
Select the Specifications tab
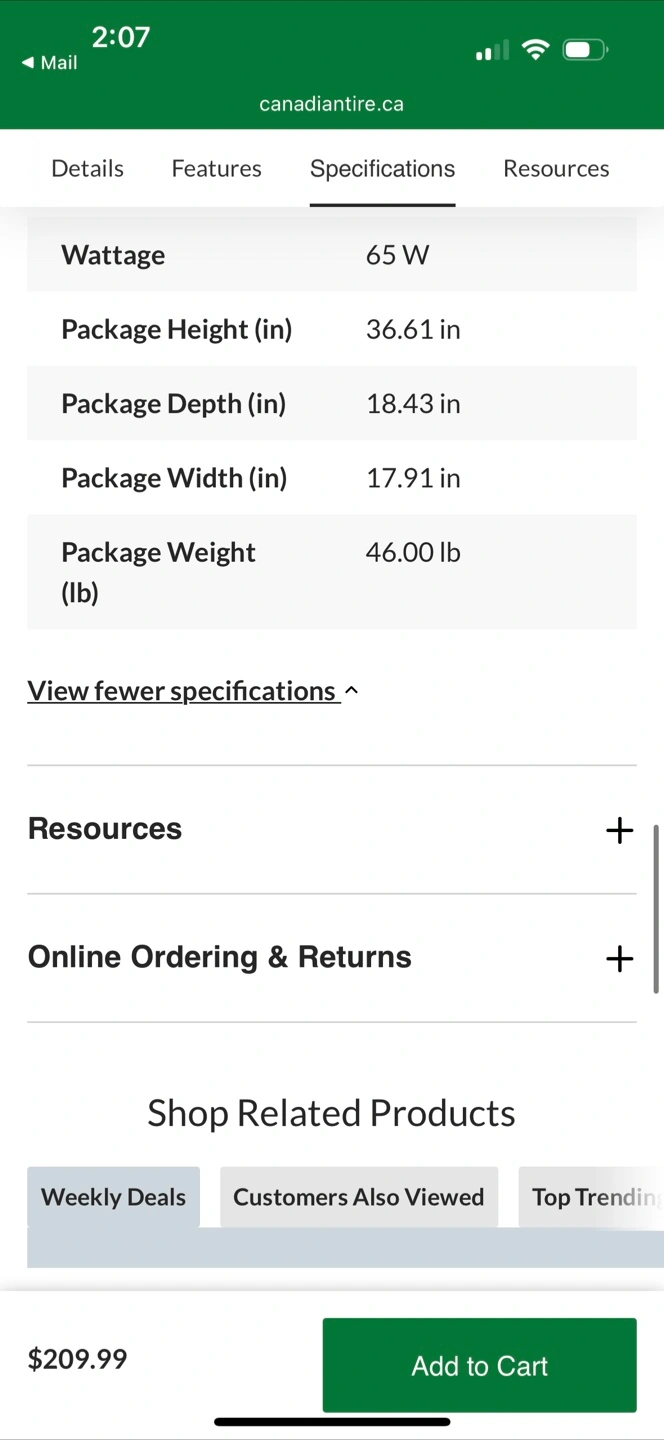click(382, 169)
